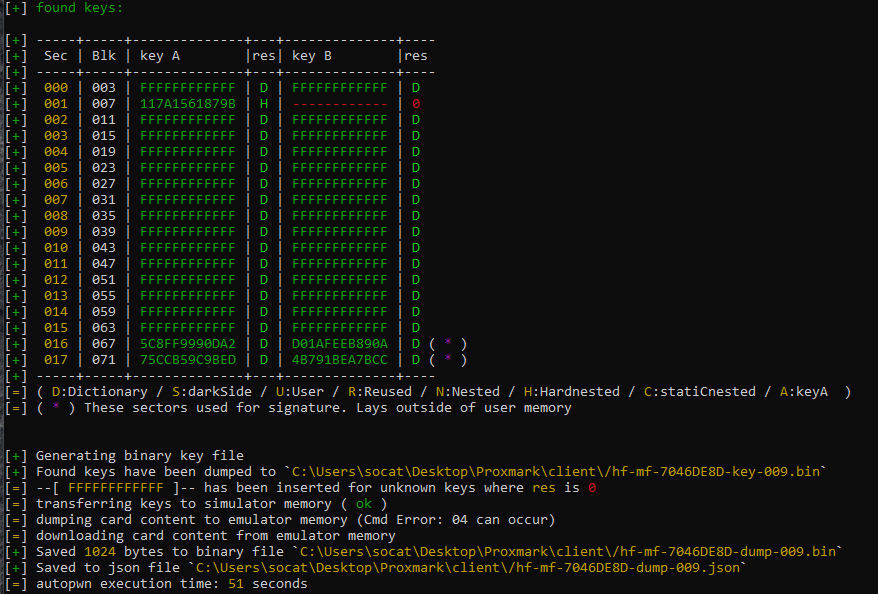Screen dimensions: 878x594
Task: Click the purple asterisk on sector 017 row
Action: [x=447, y=358]
